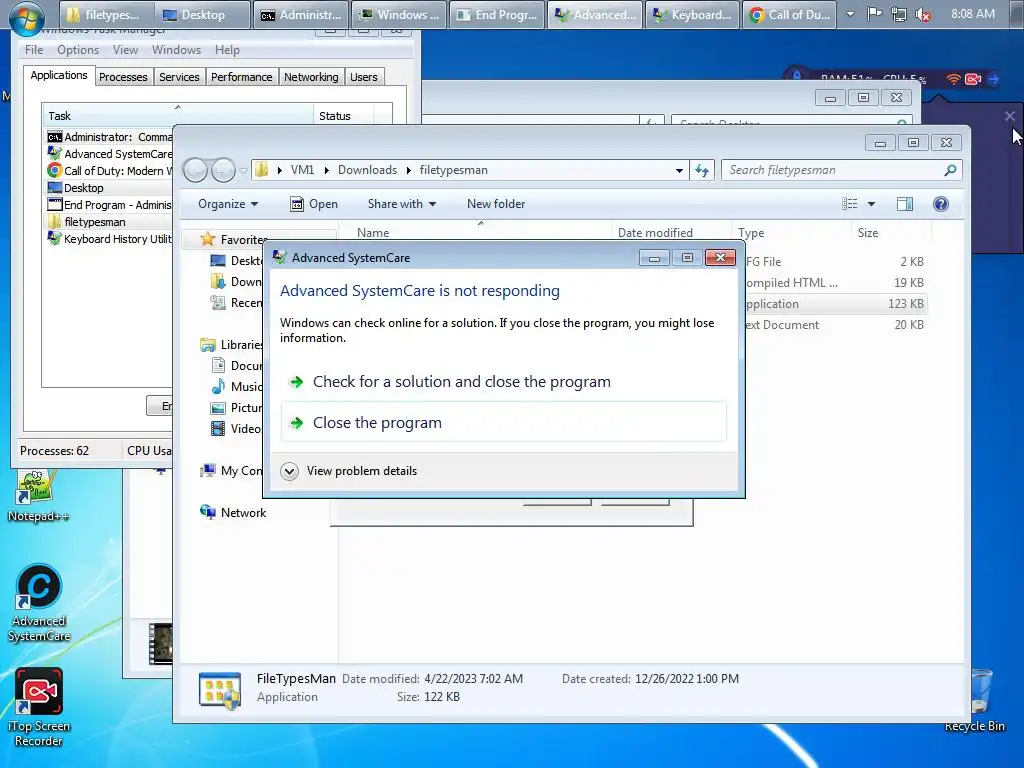Select filetypesman task row

point(109,222)
